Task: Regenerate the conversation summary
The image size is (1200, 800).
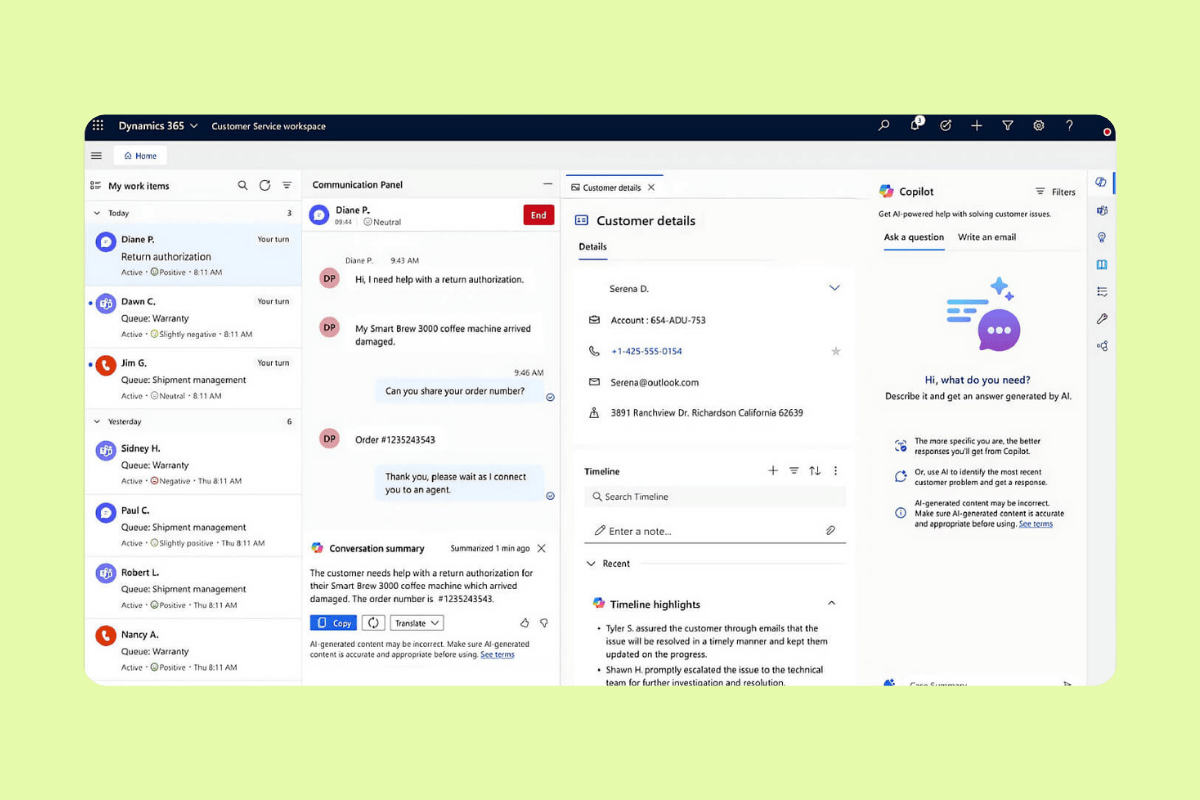Action: 372,623
